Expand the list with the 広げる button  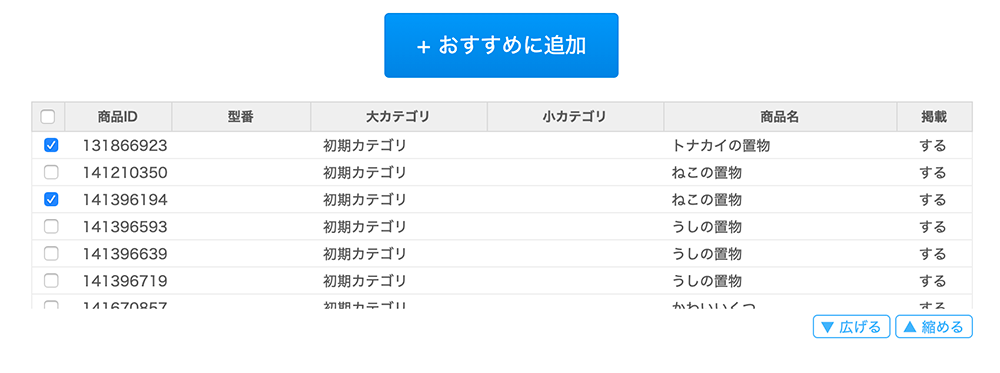(851, 327)
